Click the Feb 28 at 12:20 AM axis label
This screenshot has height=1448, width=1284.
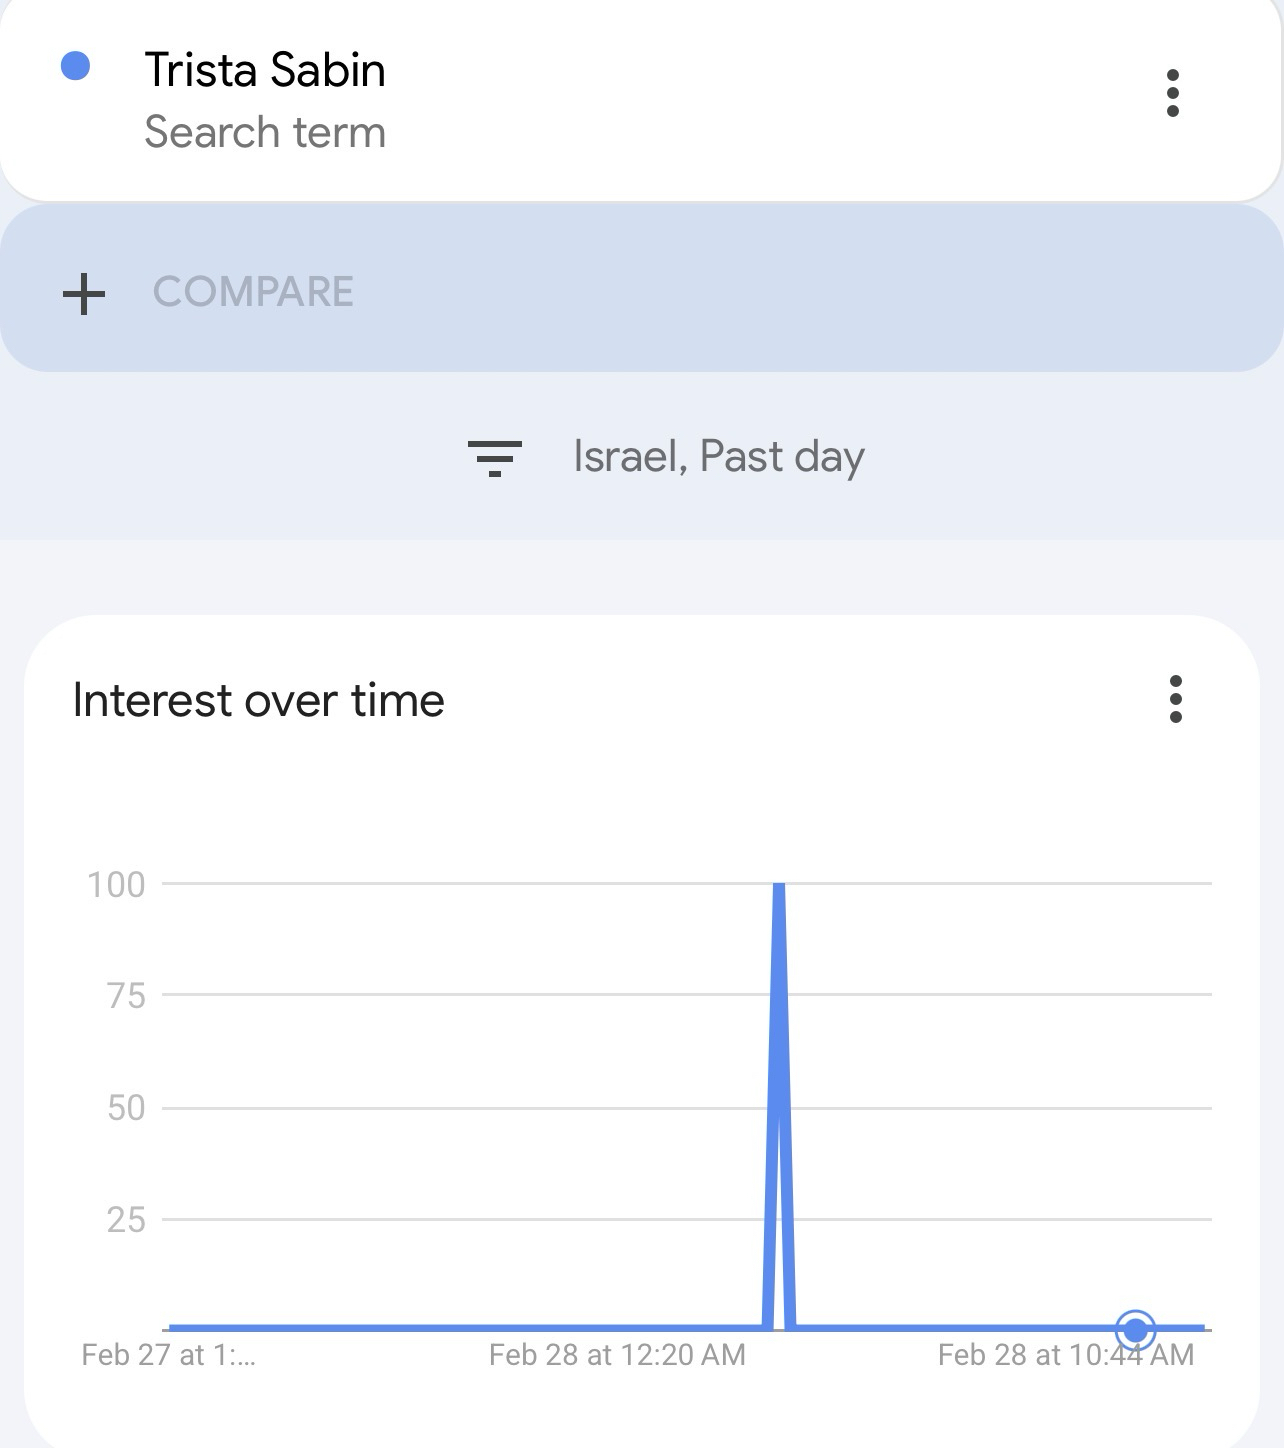coord(617,1355)
